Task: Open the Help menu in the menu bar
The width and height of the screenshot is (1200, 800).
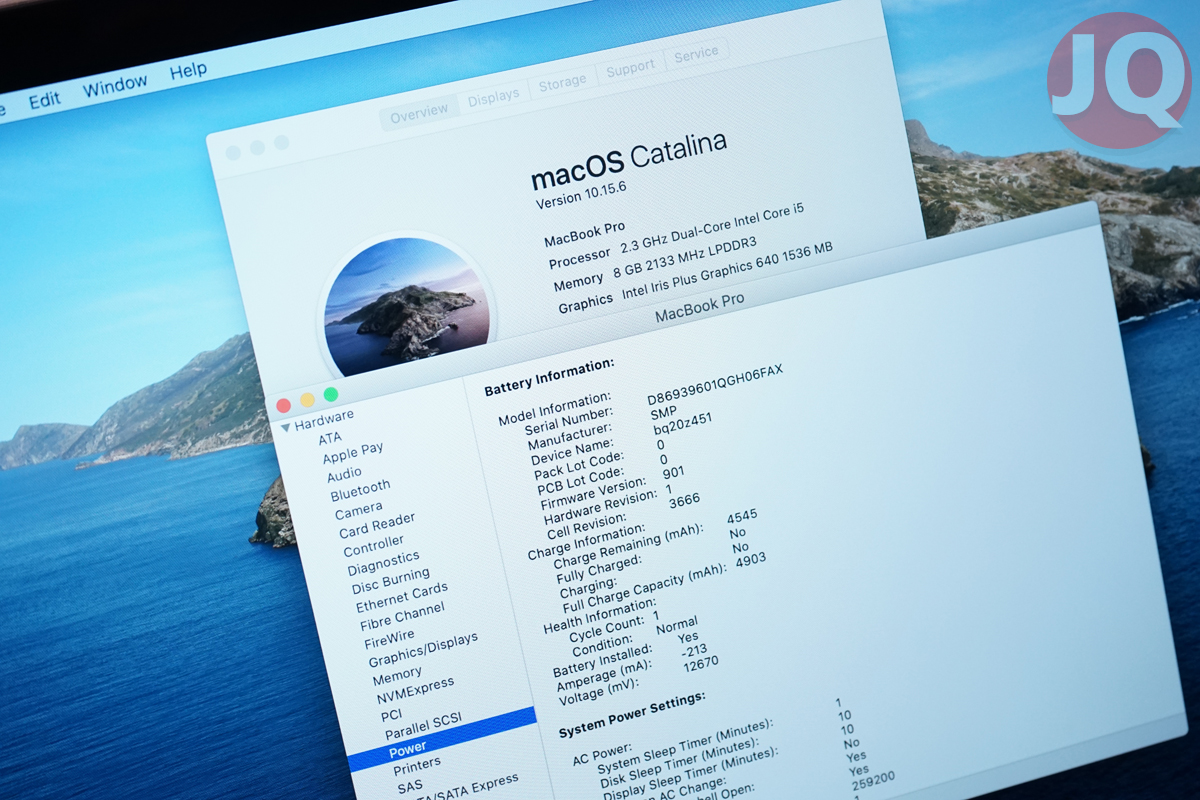Action: pos(188,71)
